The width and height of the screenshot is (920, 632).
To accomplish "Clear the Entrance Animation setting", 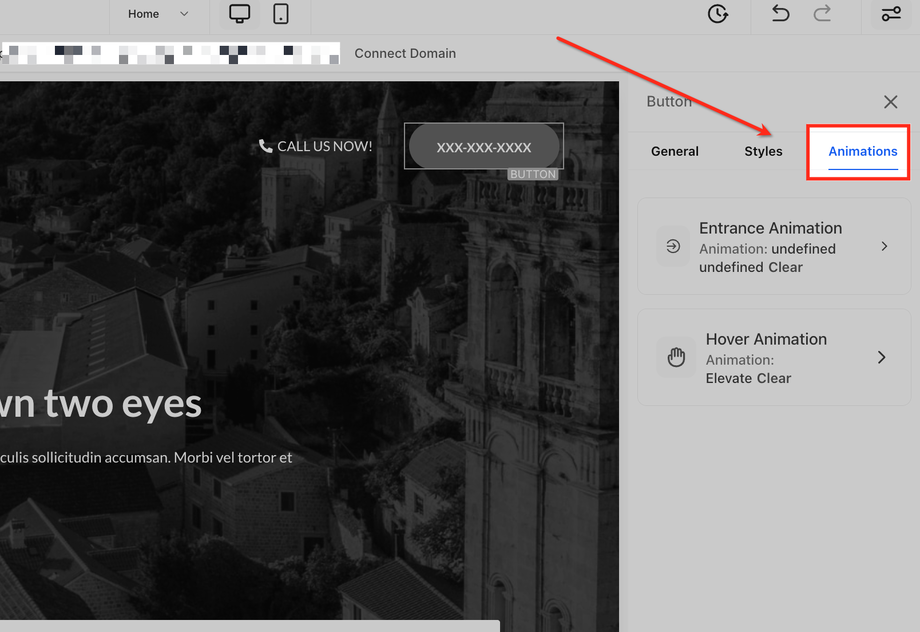I will [x=785, y=267].
